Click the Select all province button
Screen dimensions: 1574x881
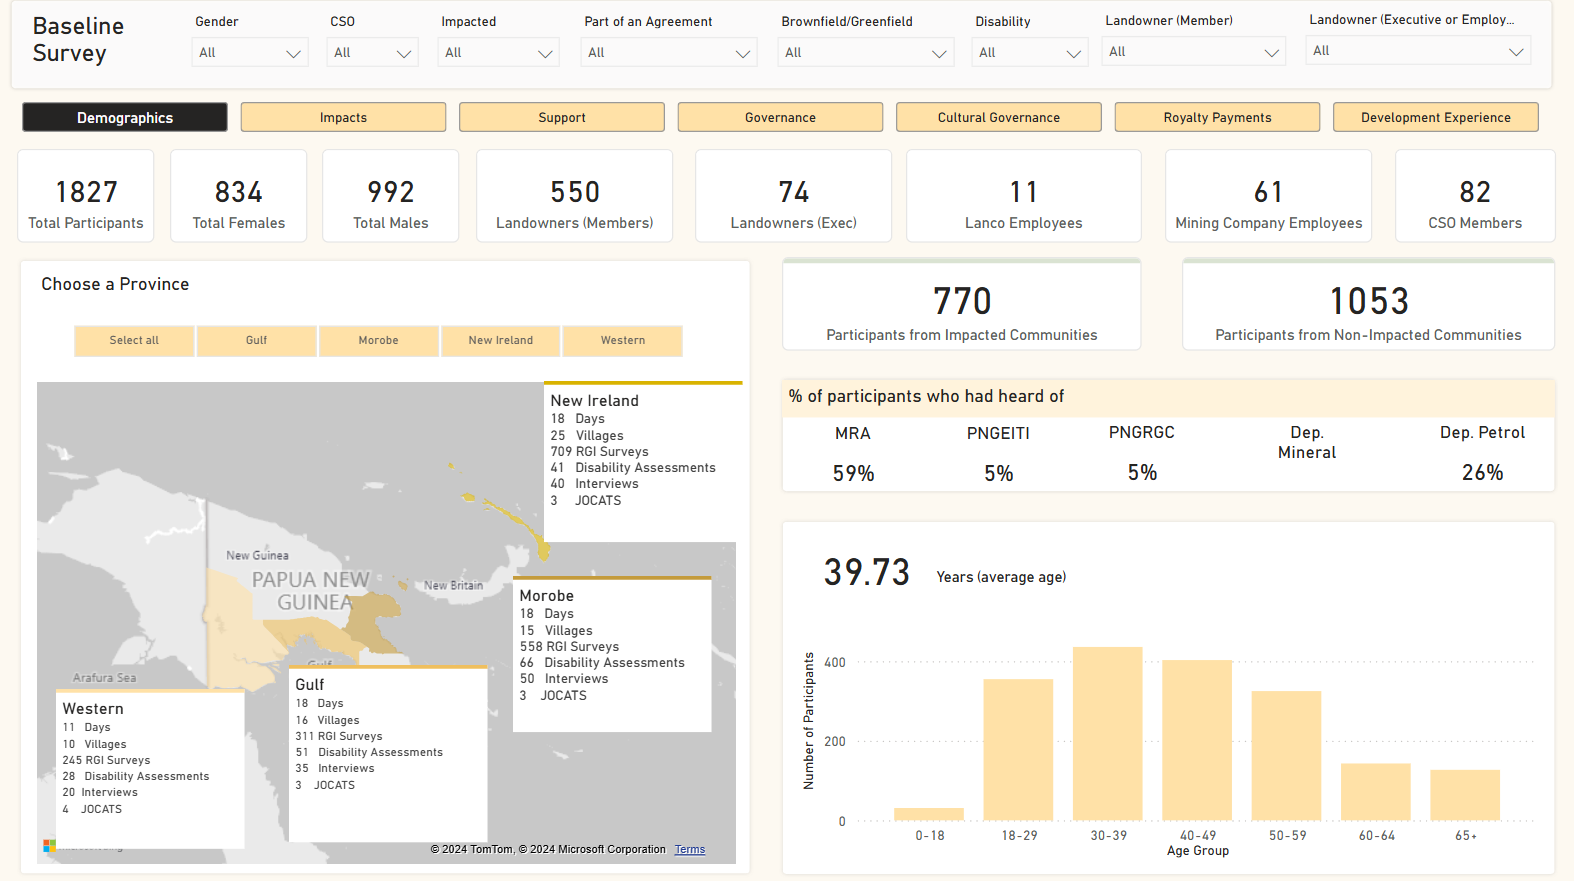click(x=134, y=341)
